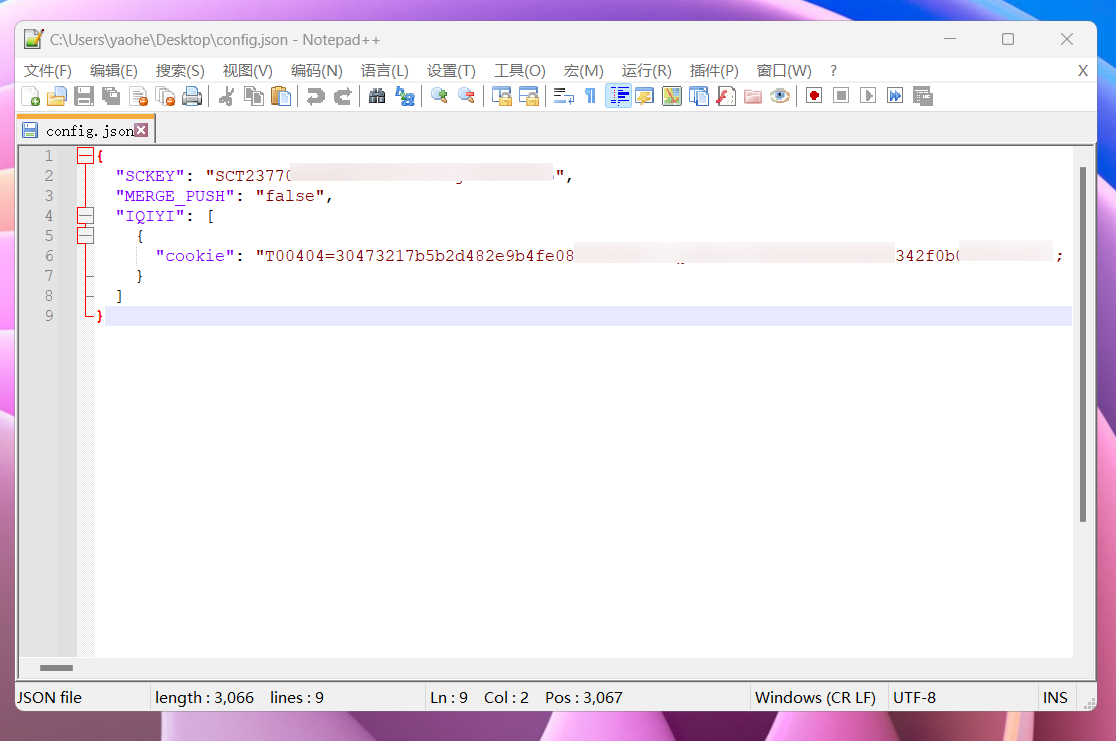
Task: Click the Save All icon
Action: point(111,96)
